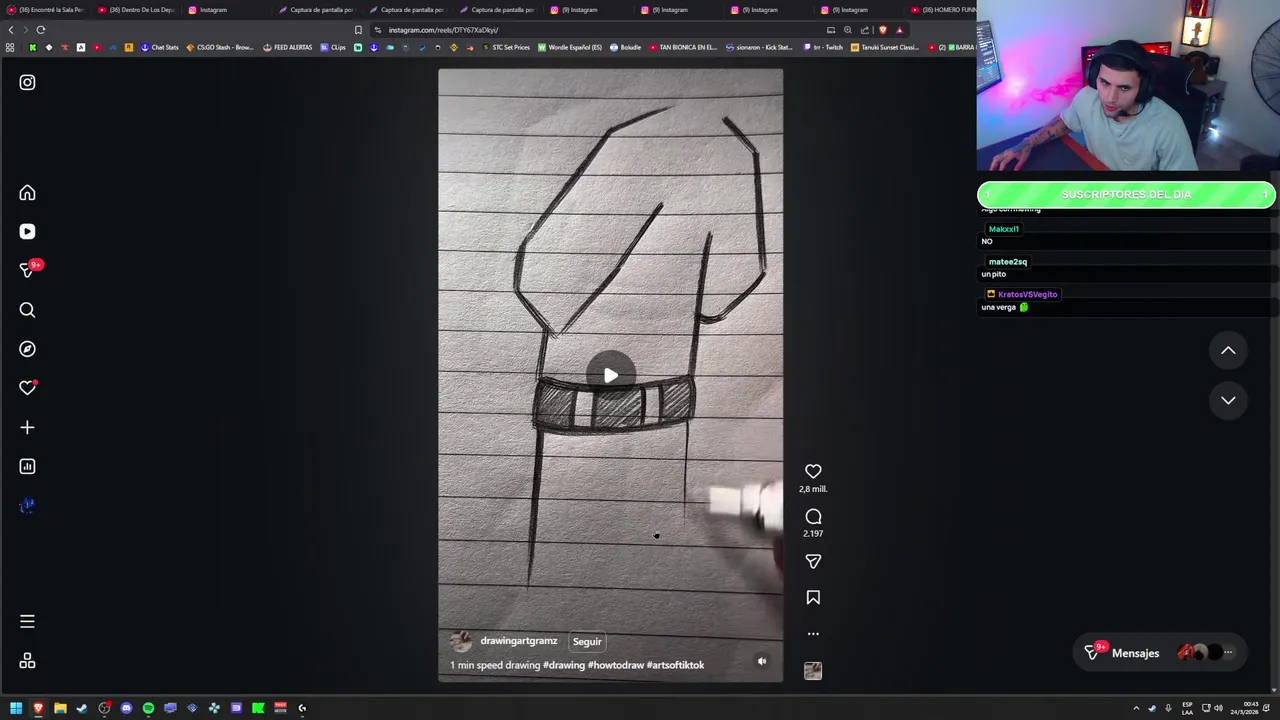Open the dashboard chart icon in sidebar

(x=27, y=467)
